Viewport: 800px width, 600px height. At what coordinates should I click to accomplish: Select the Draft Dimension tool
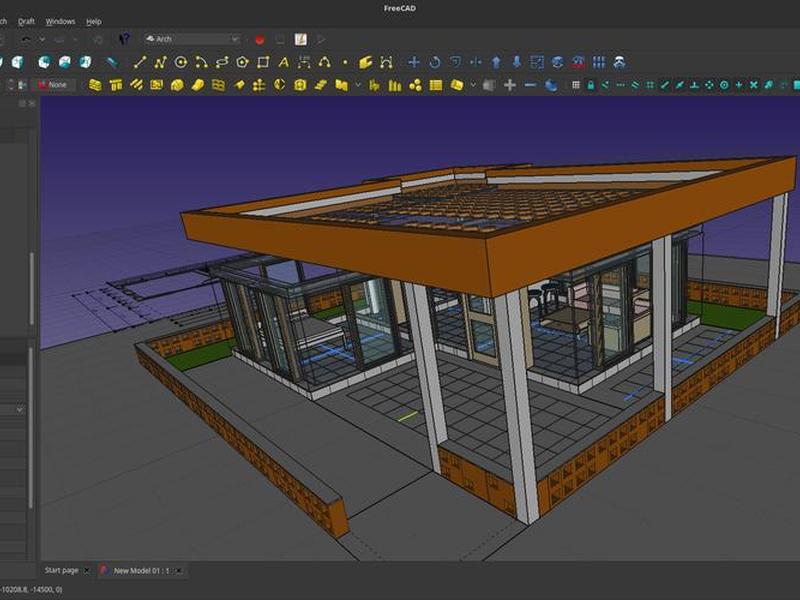pos(304,62)
